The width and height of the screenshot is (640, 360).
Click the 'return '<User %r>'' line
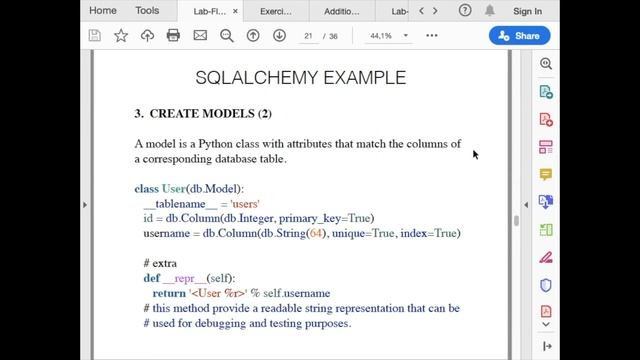coord(241,293)
